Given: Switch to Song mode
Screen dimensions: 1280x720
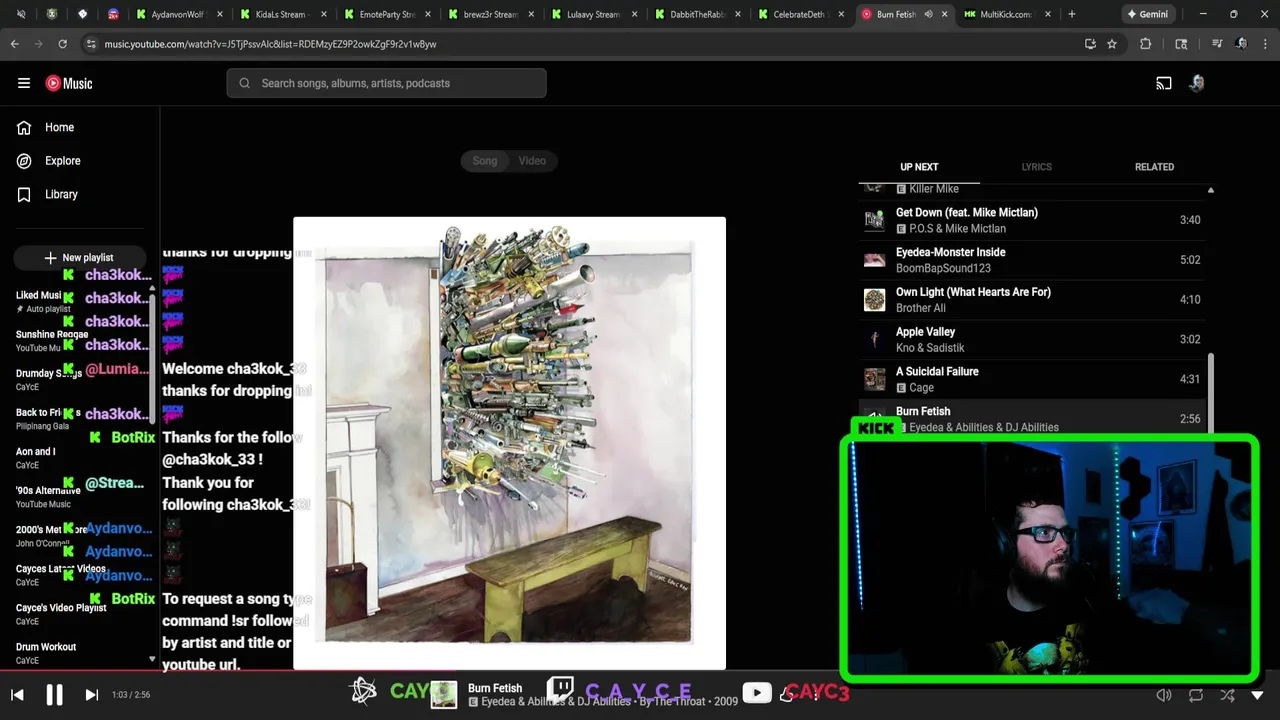Looking at the screenshot, I should 485,161.
